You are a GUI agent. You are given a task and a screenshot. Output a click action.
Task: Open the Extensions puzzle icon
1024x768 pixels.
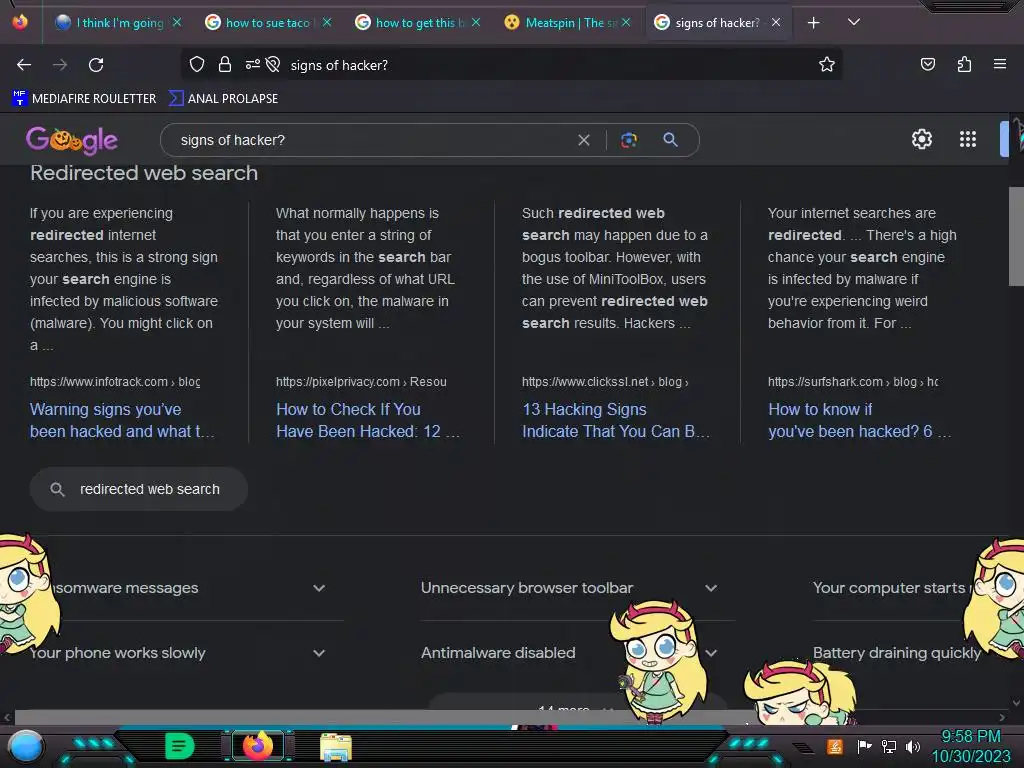tap(964, 64)
